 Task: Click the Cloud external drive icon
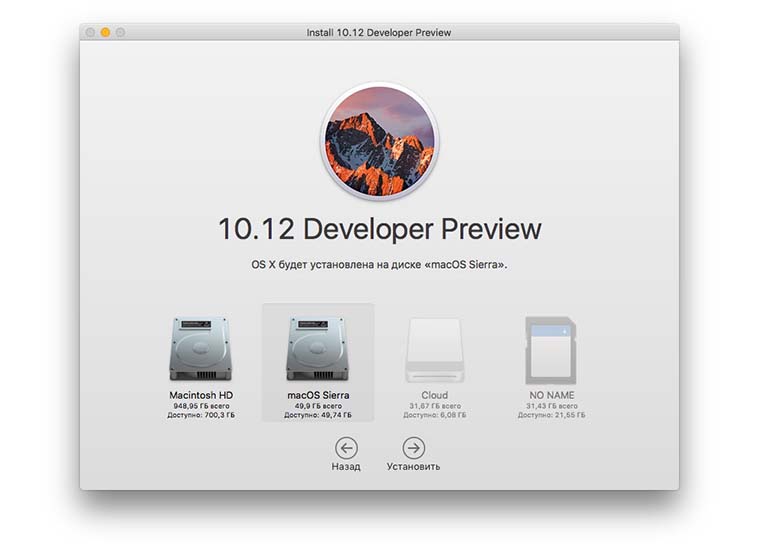point(435,350)
